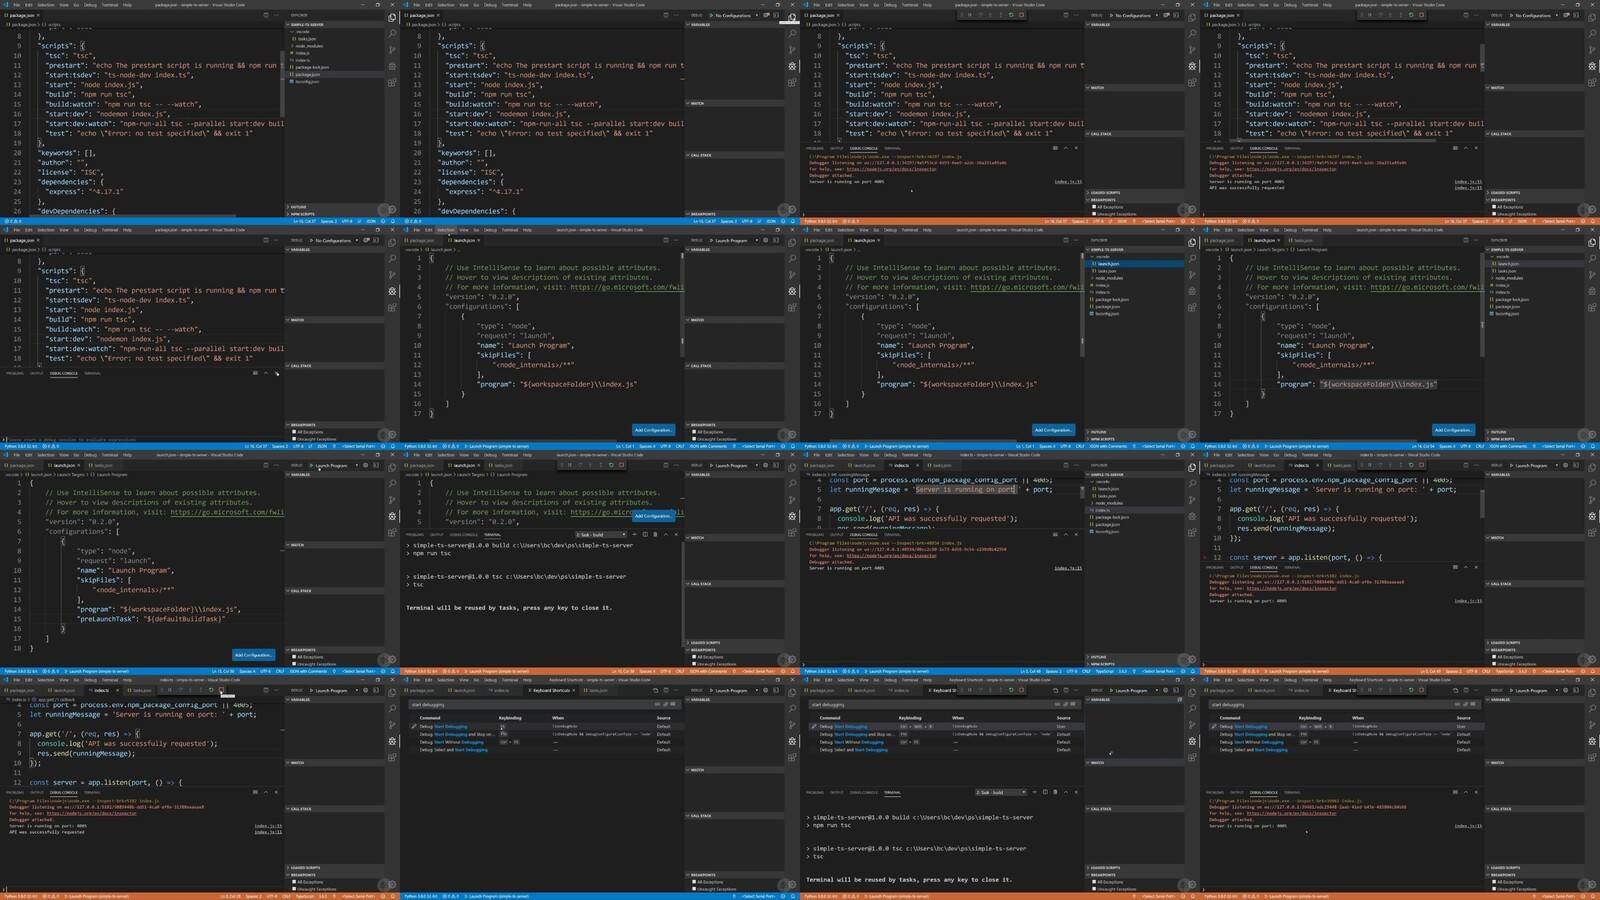Enable Uncaught Exceptions checkbox in top-right window
Viewport: 1600px width, 900px height.
[1493, 214]
